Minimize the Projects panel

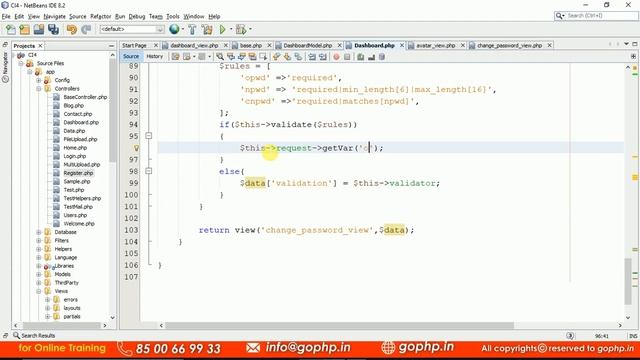[x=111, y=46]
